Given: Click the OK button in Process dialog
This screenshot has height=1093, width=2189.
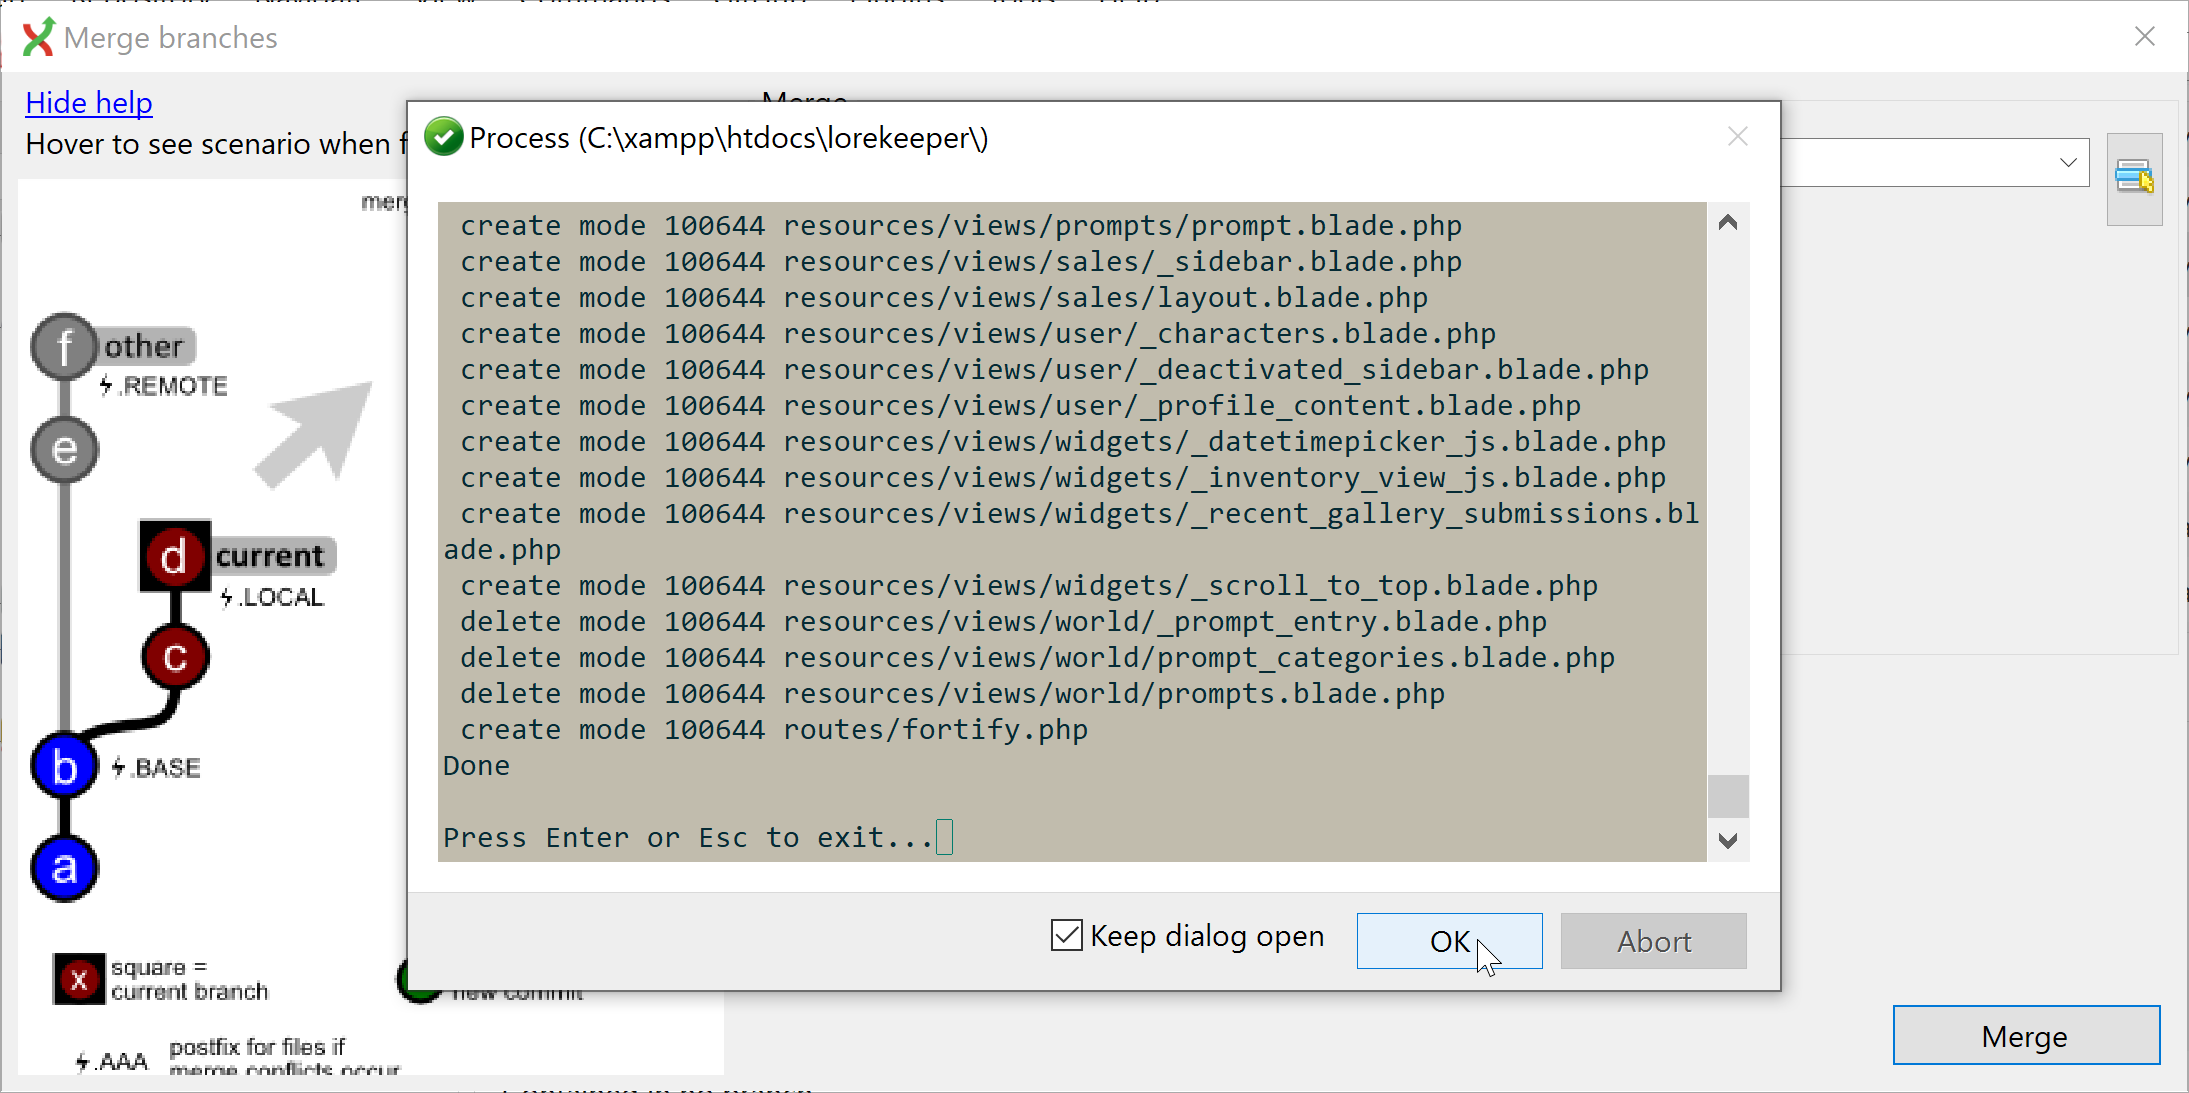Looking at the screenshot, I should pyautogui.click(x=1448, y=940).
